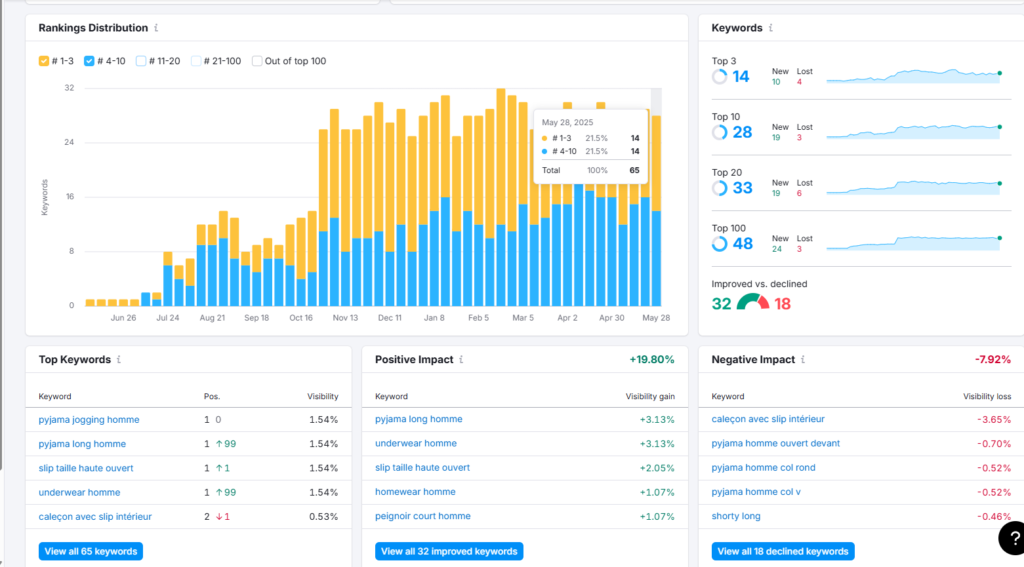
Task: Click the Top 10 trend sparkline chart
Action: (x=914, y=131)
